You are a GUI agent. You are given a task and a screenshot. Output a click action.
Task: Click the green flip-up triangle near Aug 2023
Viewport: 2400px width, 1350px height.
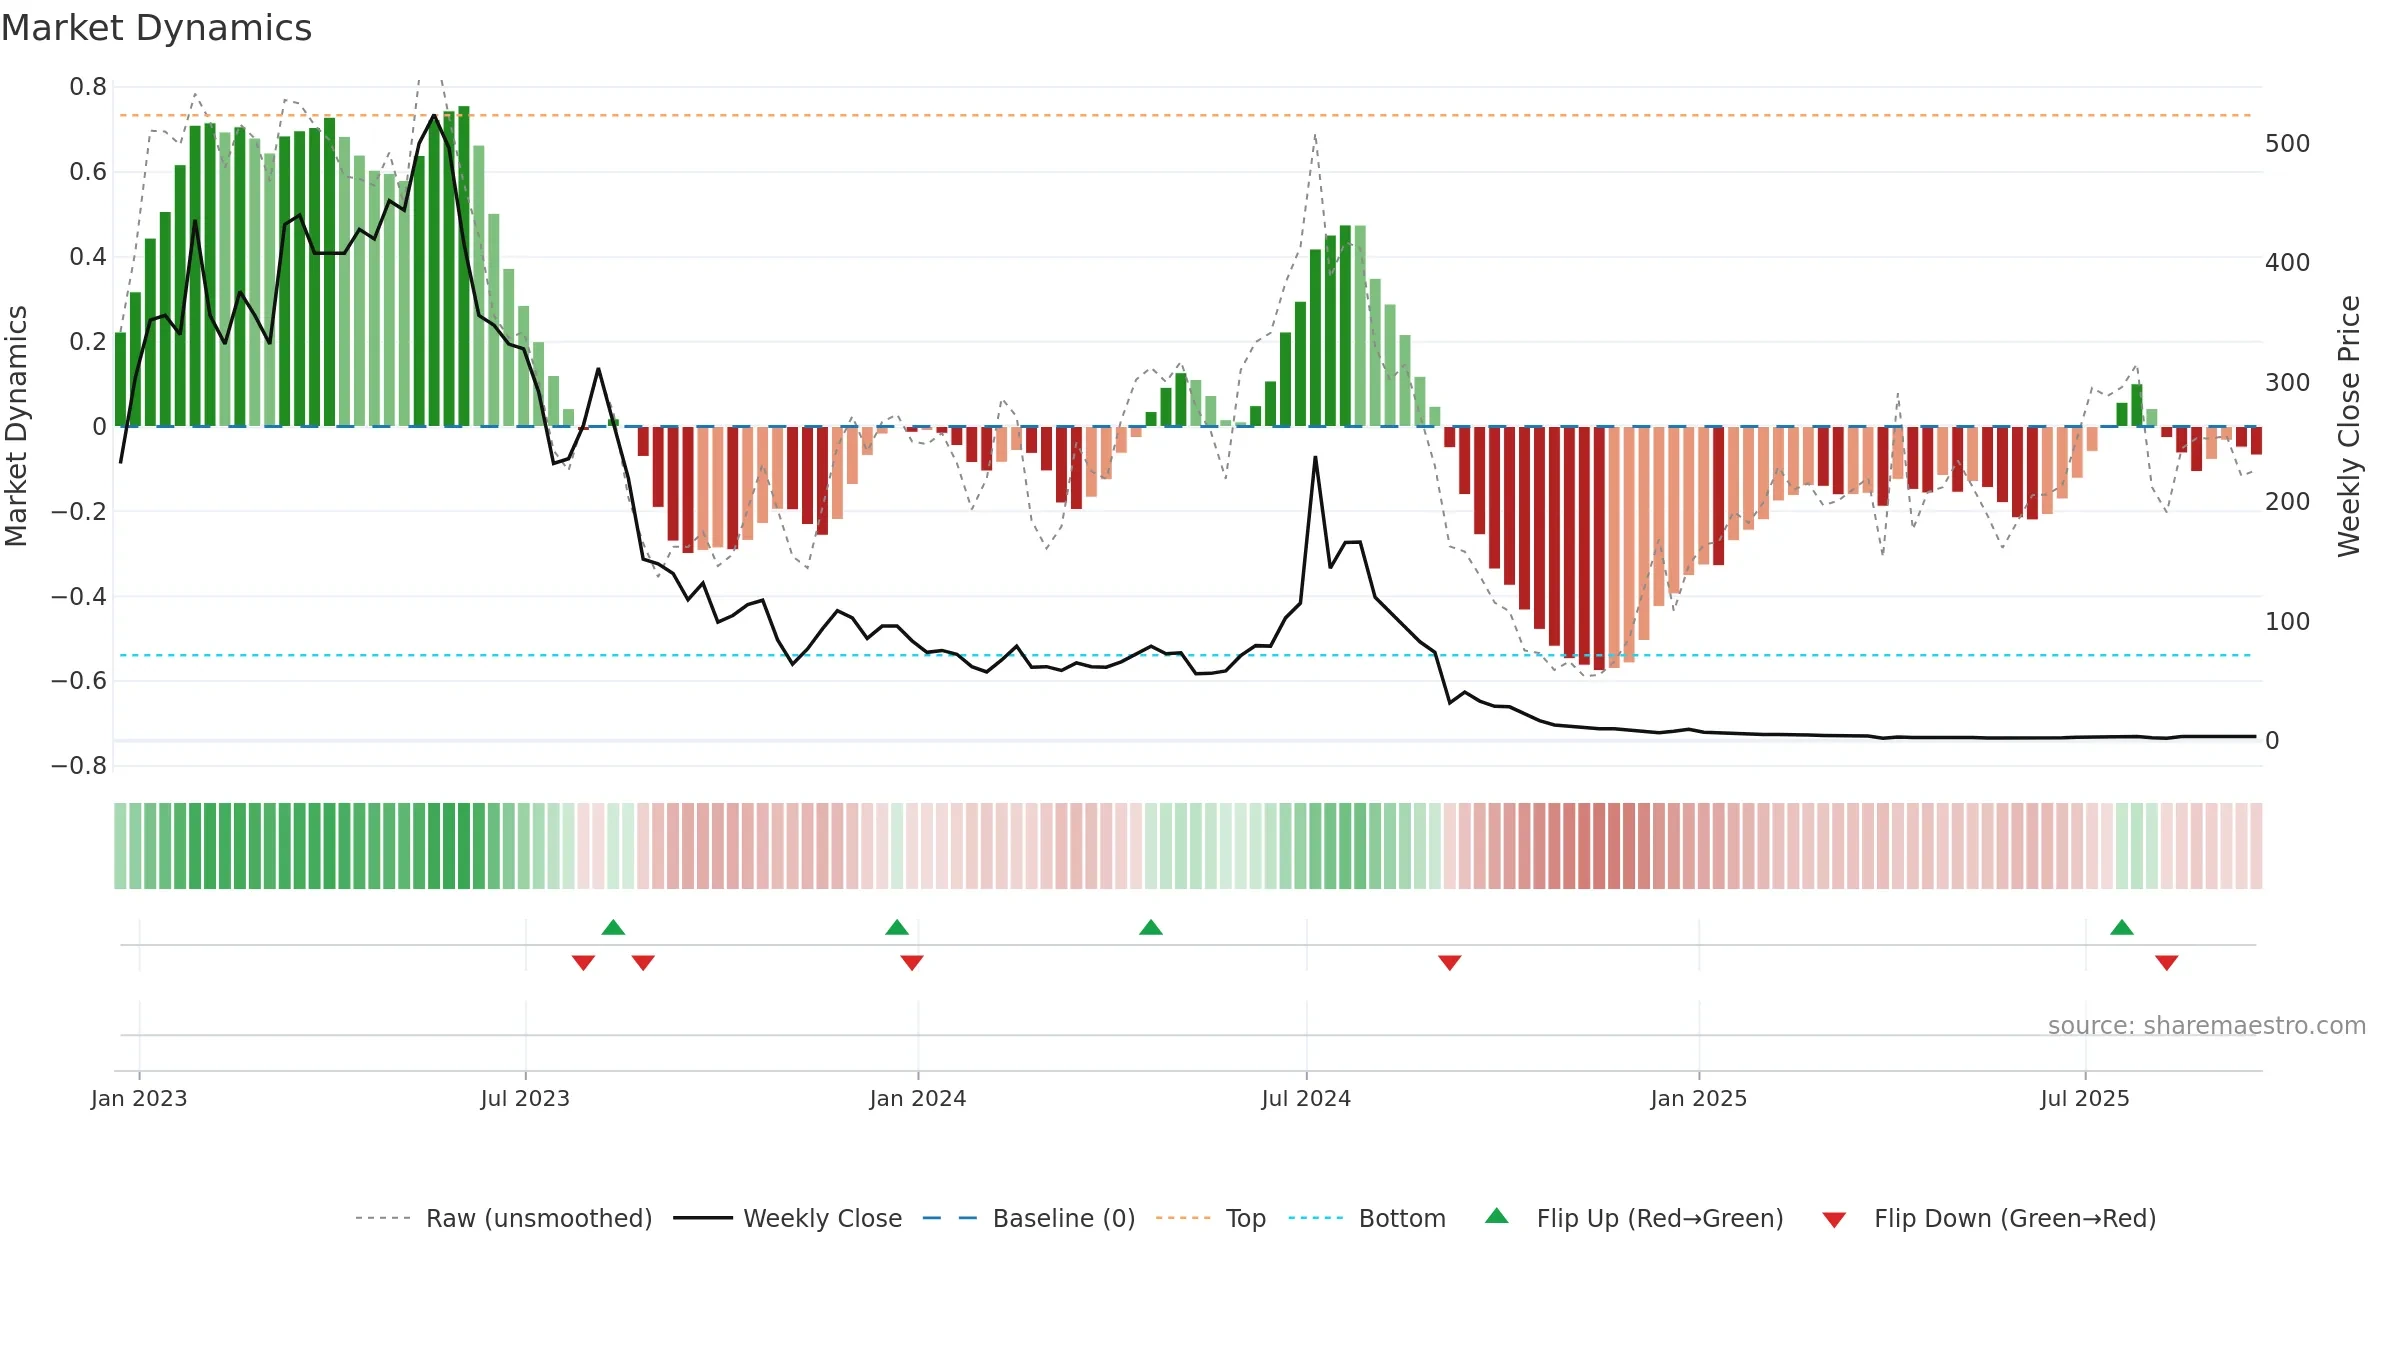pos(613,927)
